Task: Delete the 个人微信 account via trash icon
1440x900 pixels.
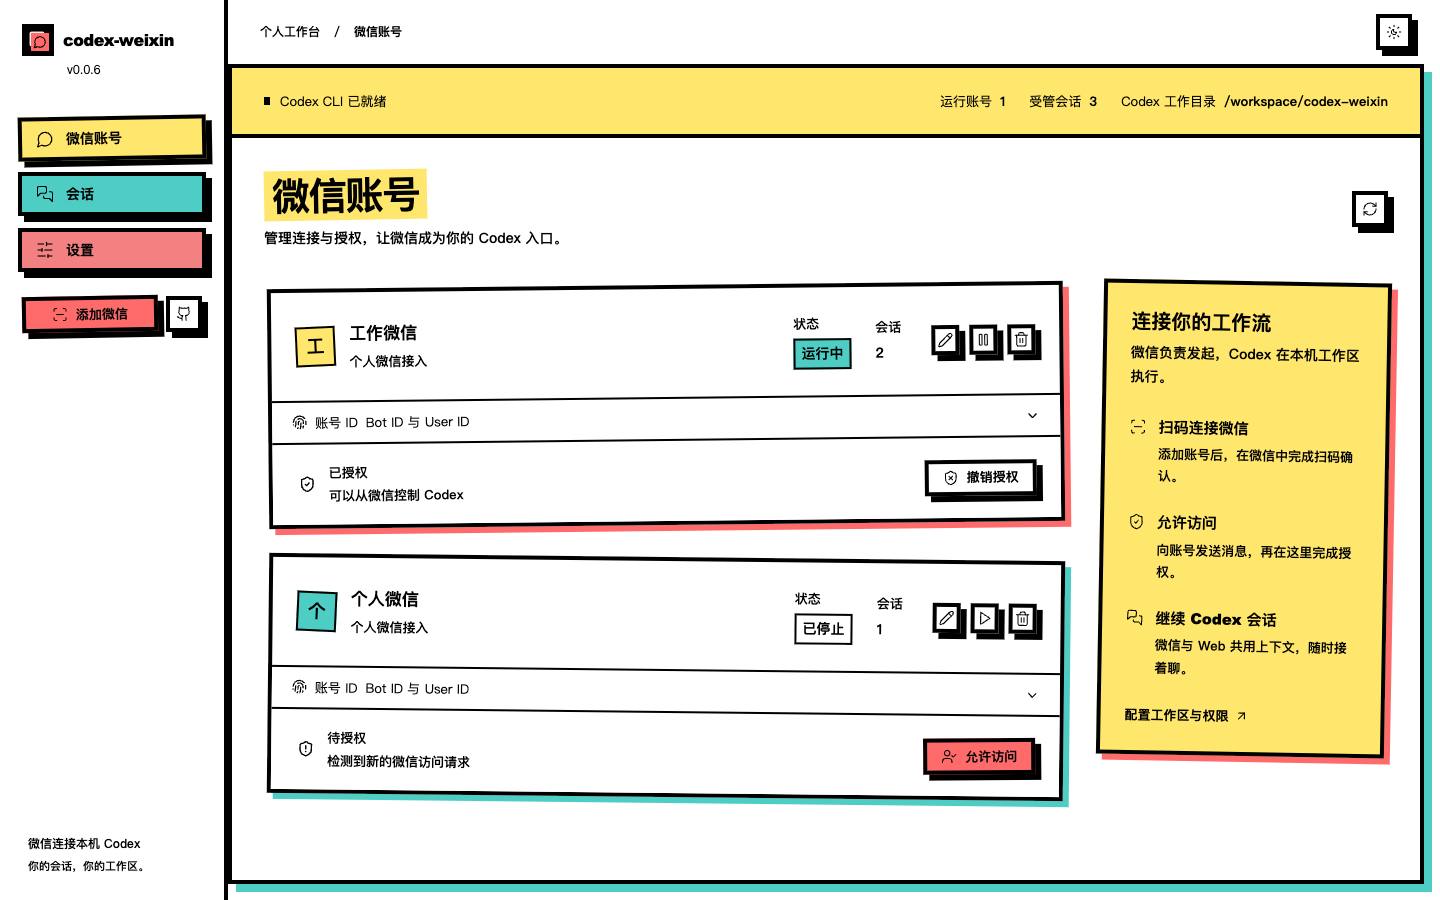Action: [1023, 618]
